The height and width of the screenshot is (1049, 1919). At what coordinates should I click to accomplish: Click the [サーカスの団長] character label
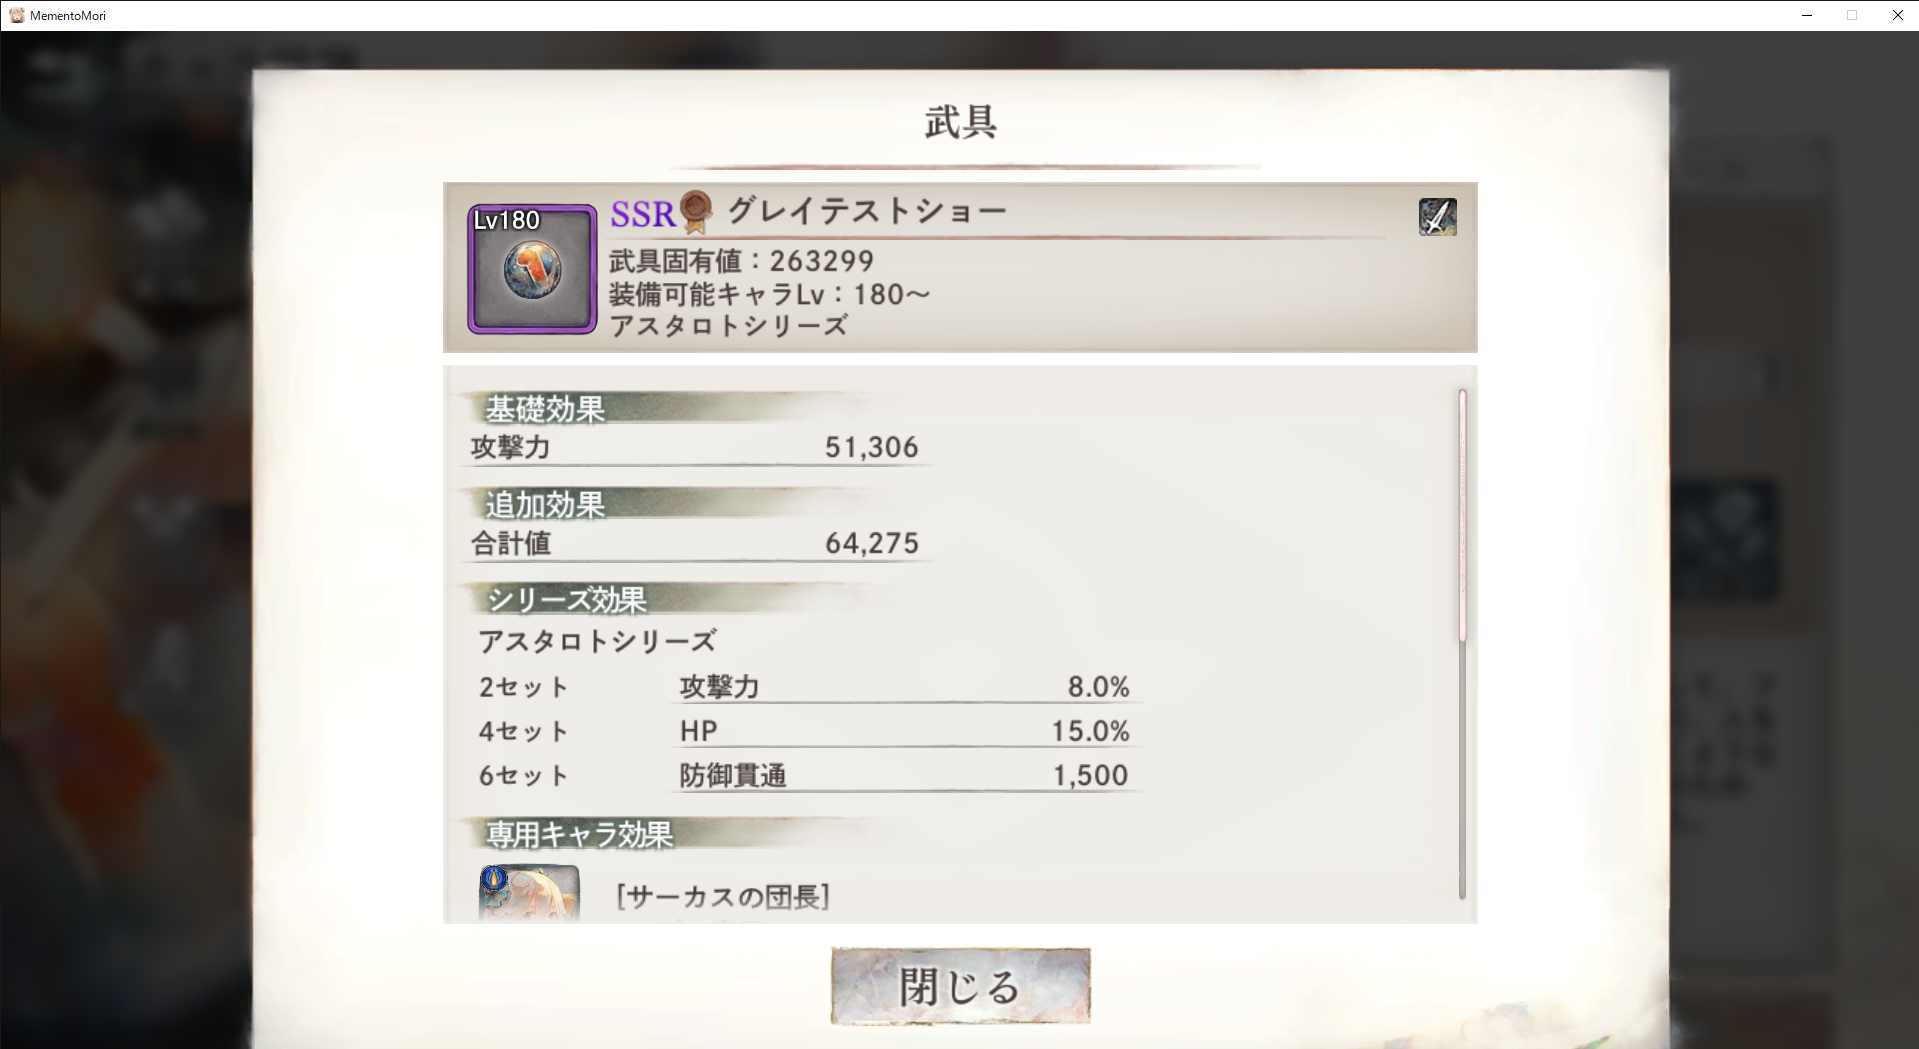[x=723, y=896]
